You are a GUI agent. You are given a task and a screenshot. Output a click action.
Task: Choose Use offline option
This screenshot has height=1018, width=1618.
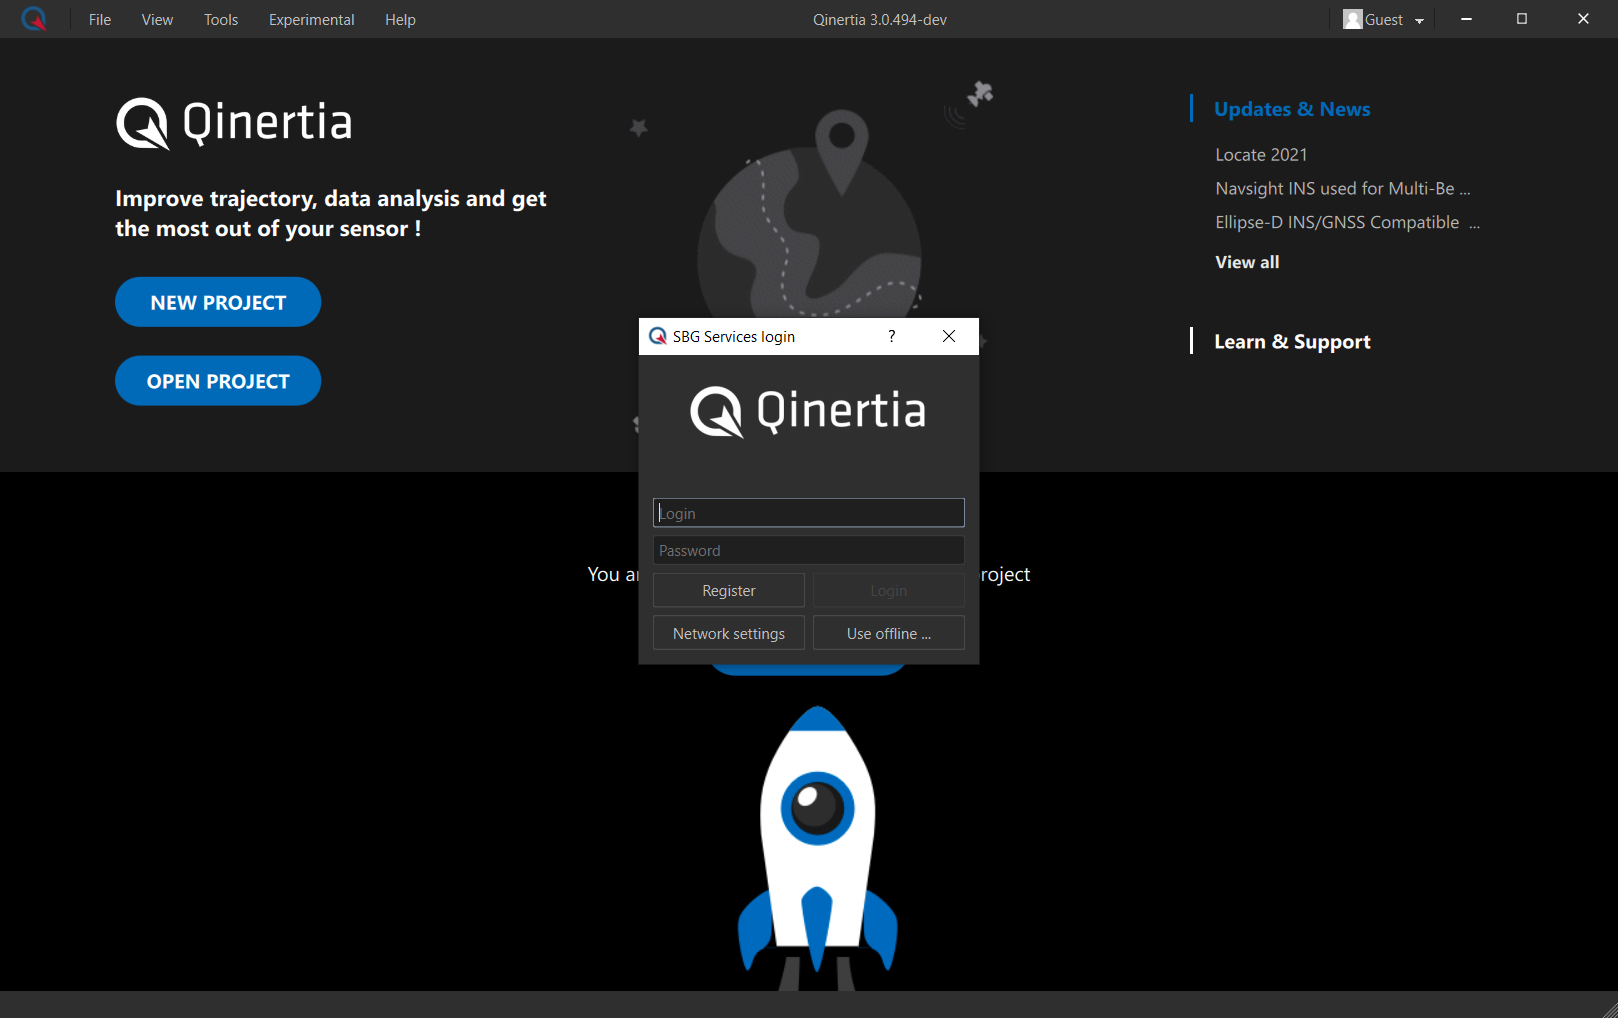click(x=889, y=633)
